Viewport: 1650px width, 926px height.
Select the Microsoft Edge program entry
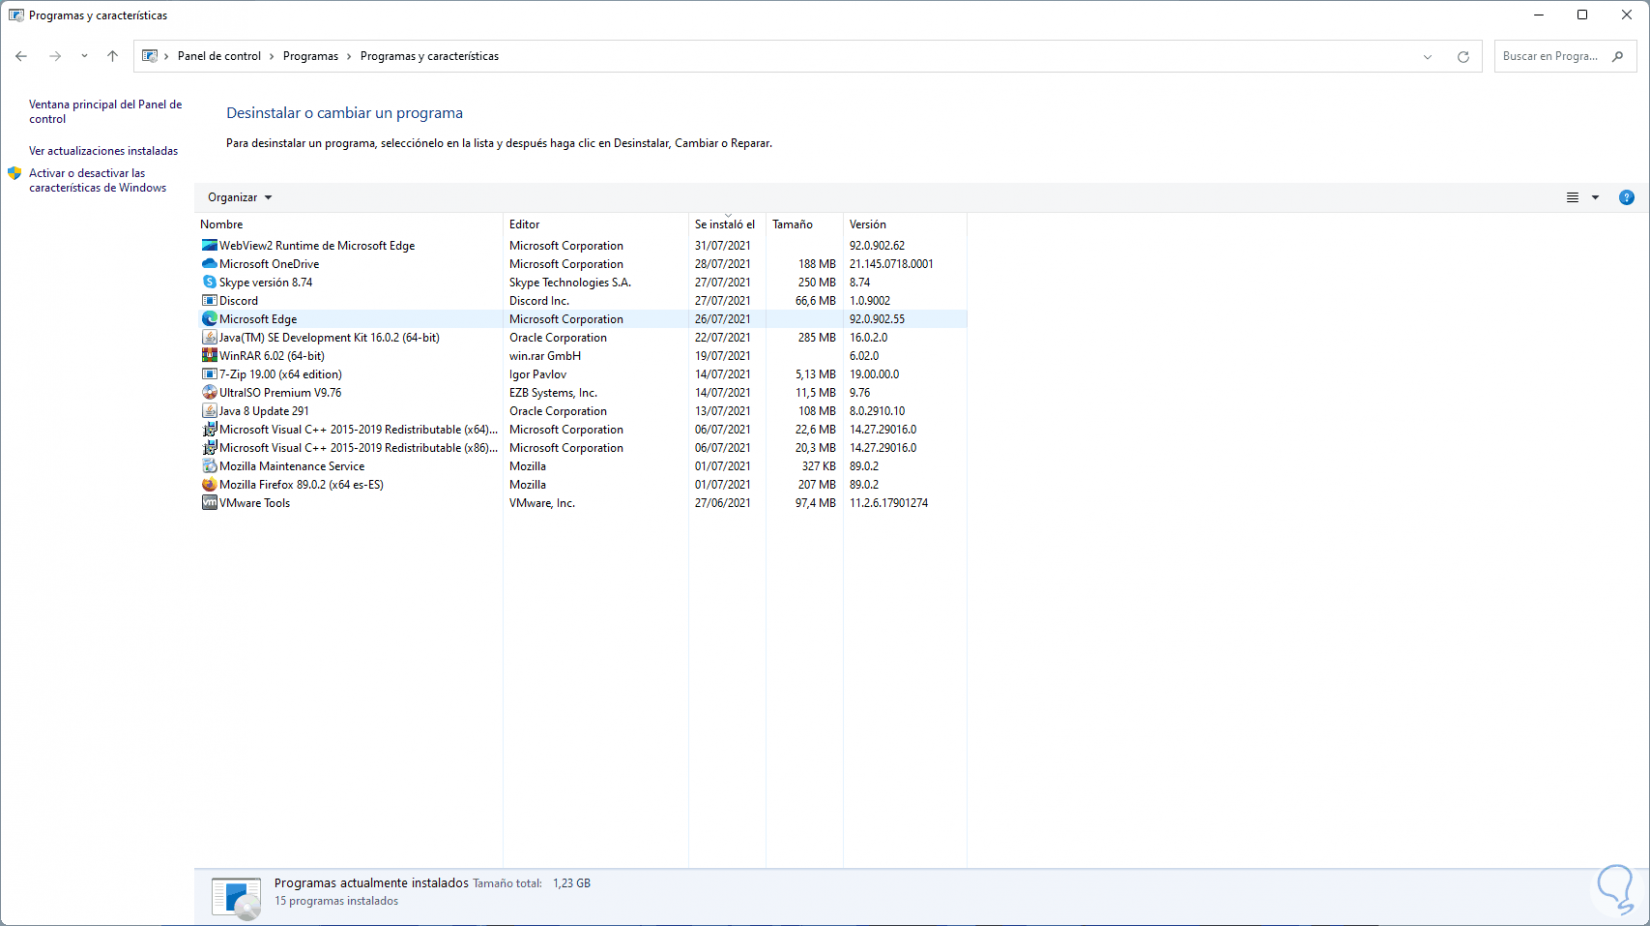(x=582, y=319)
